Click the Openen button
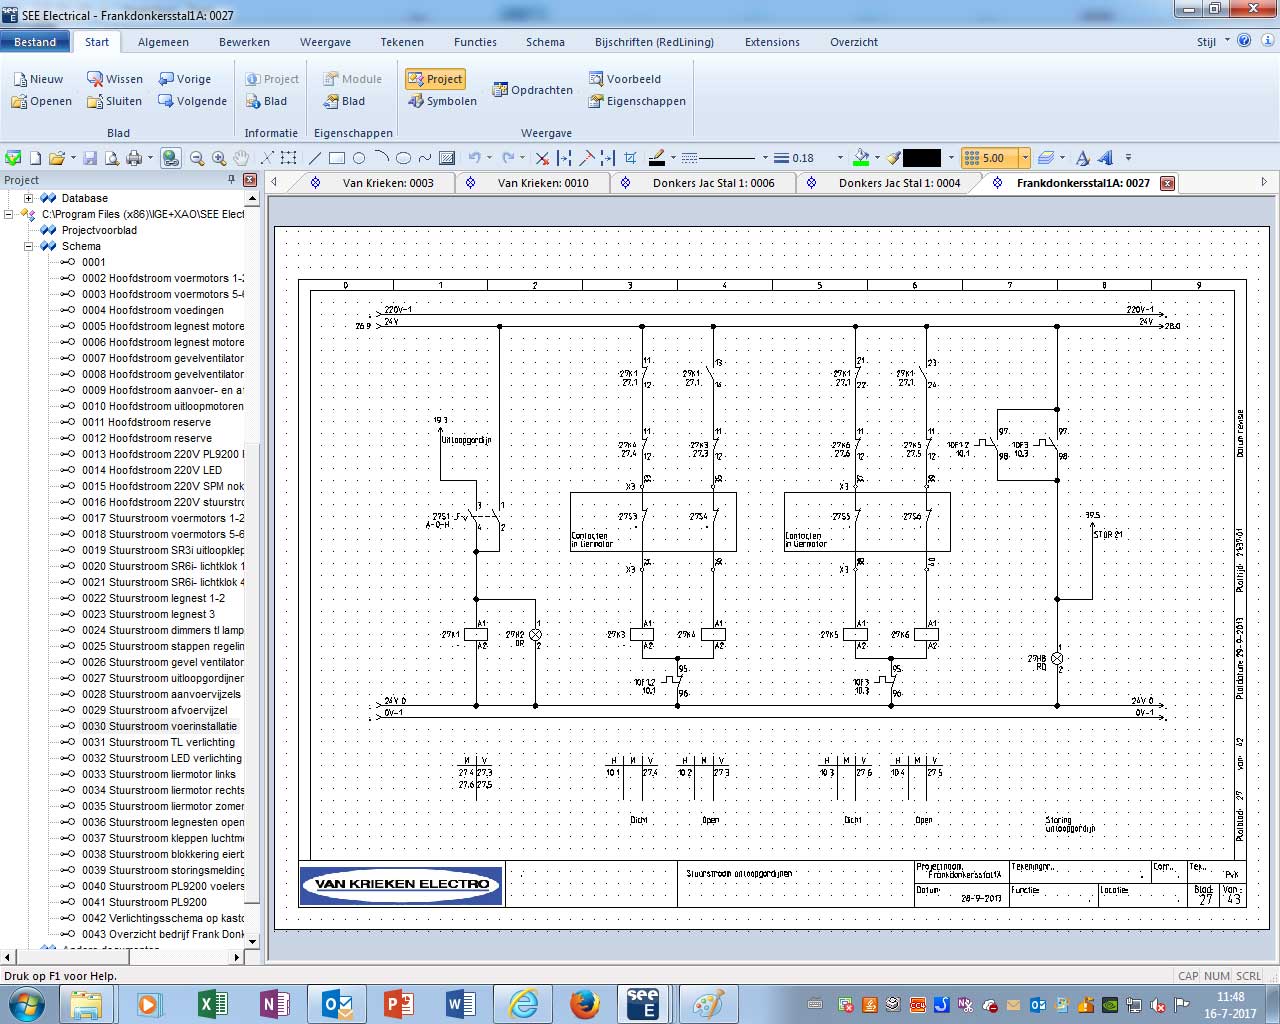Image resolution: width=1280 pixels, height=1024 pixels. (x=42, y=101)
